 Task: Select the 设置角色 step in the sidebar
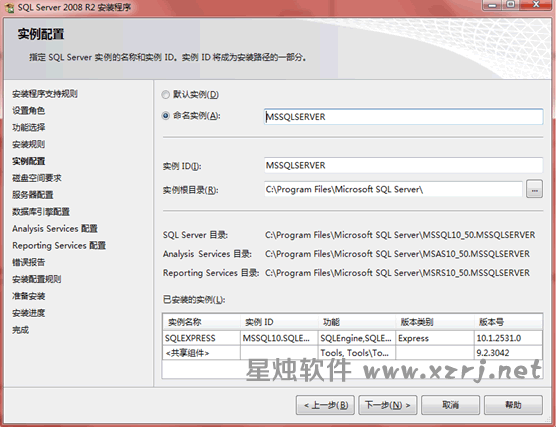[28, 111]
